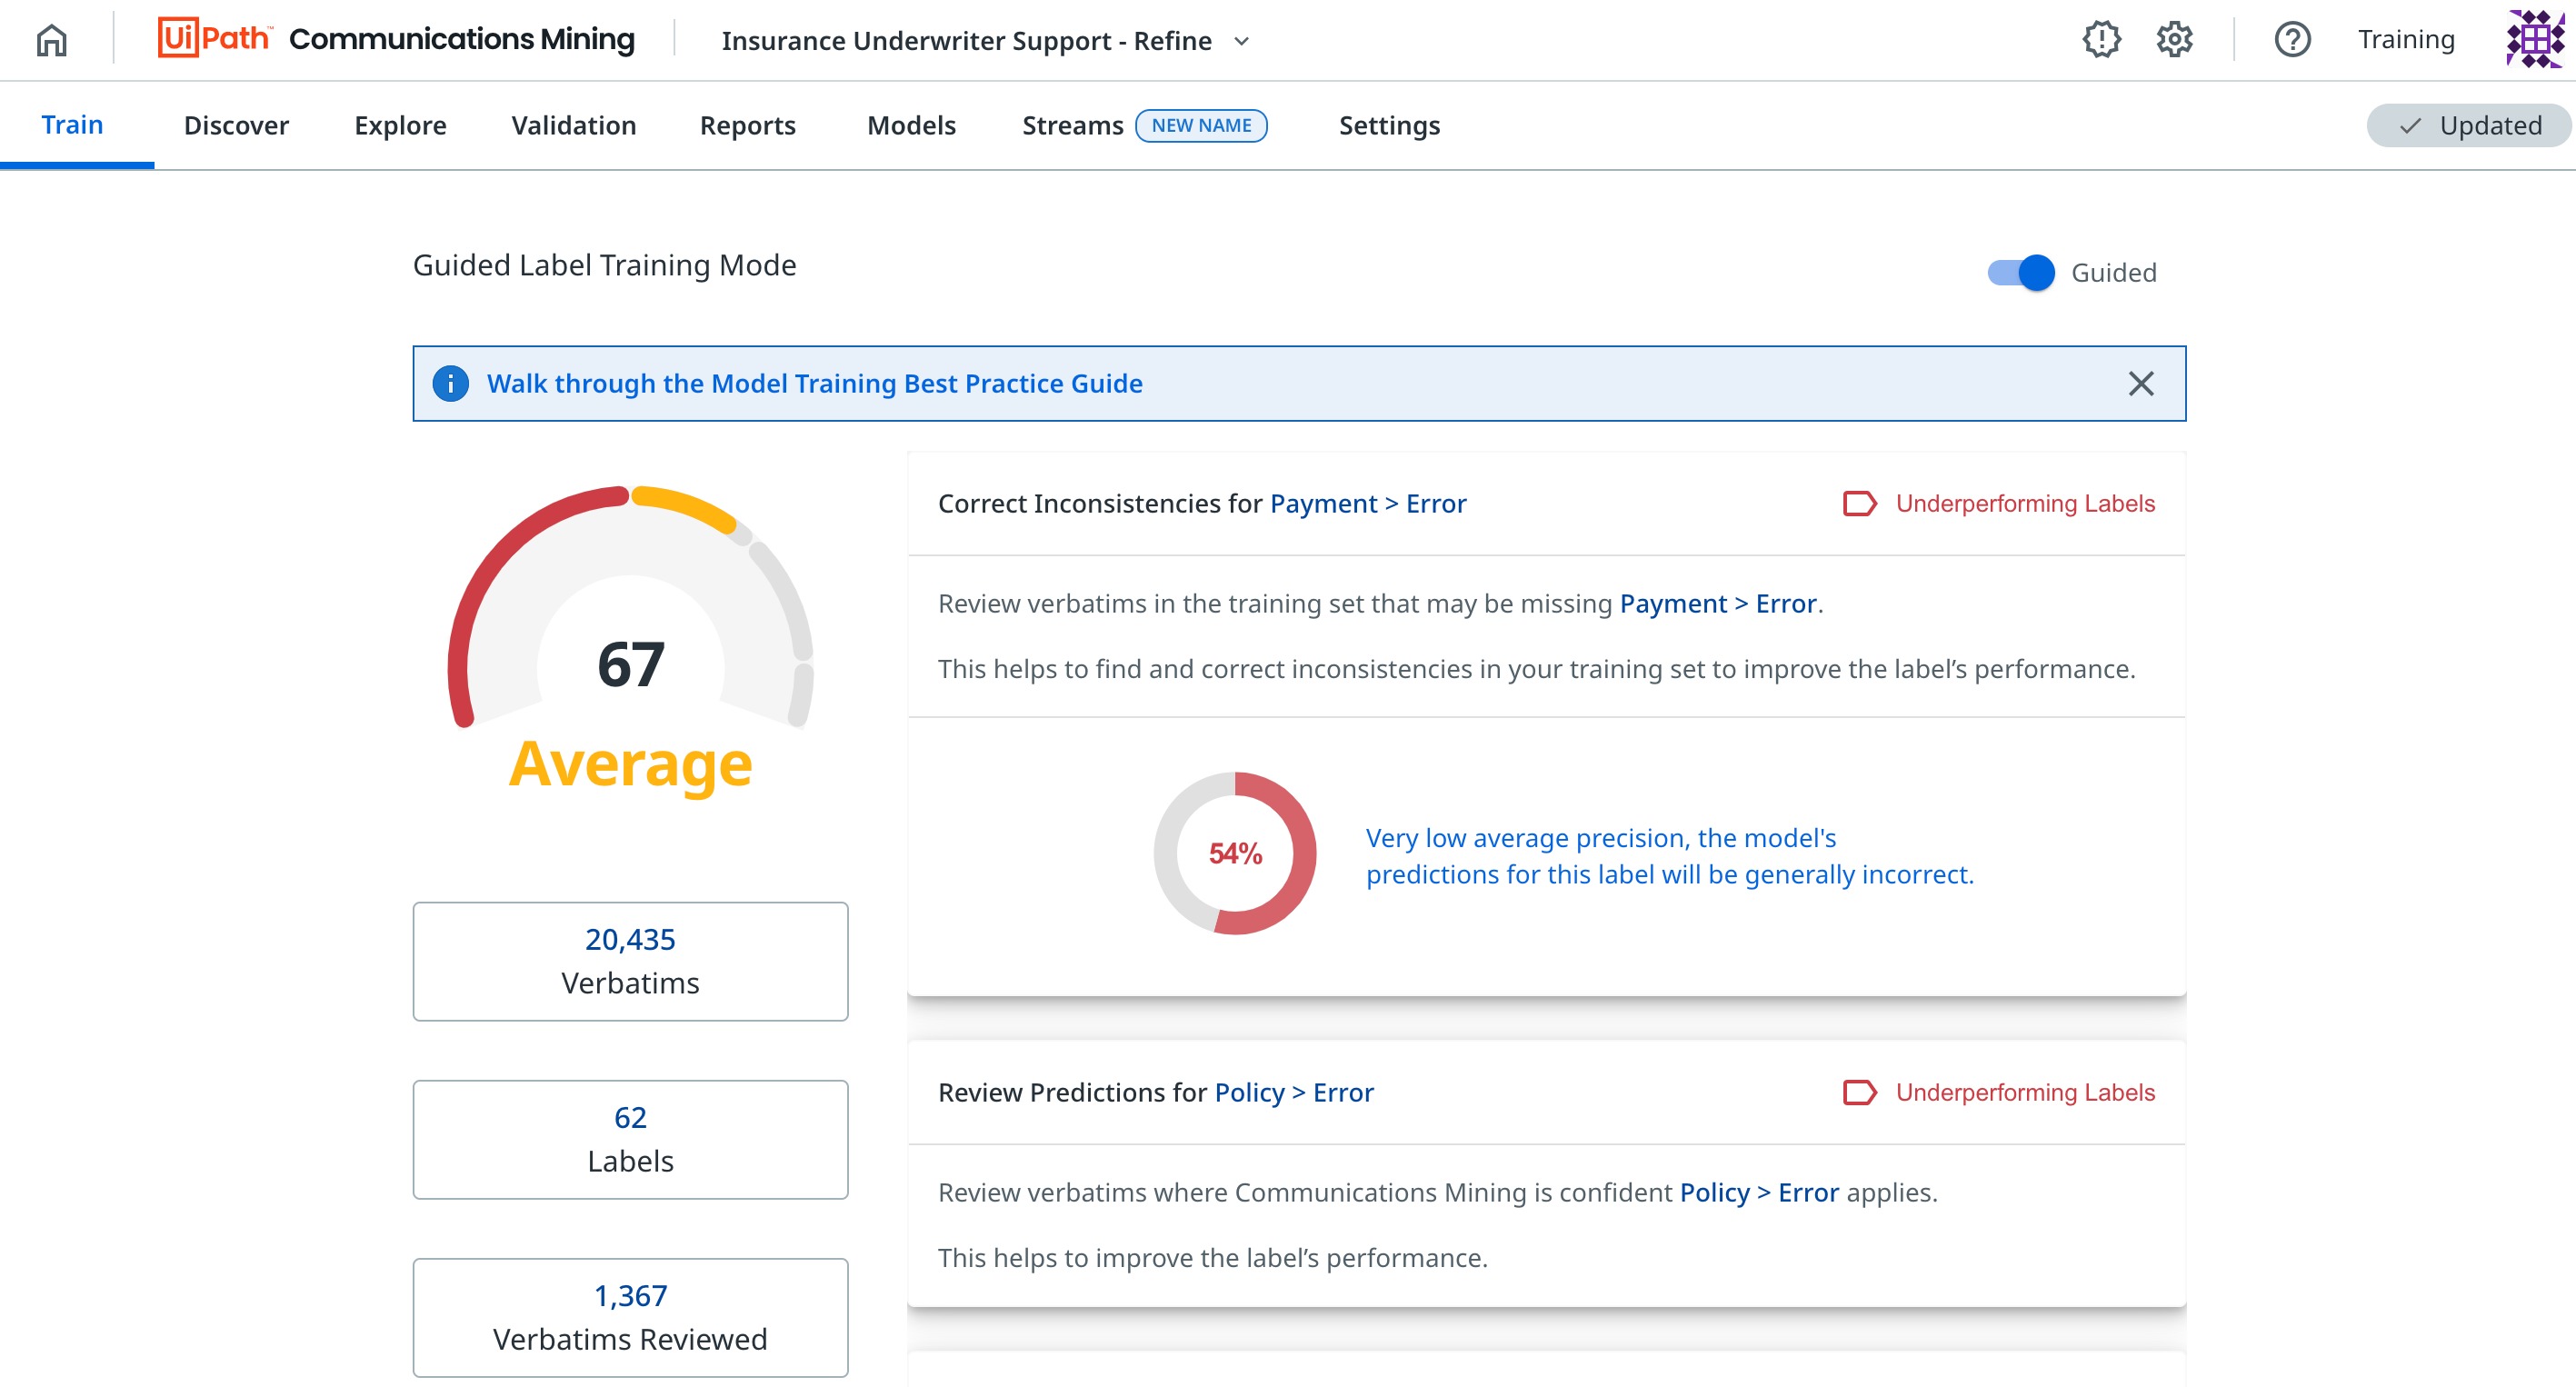Click the info icon in the guide banner

[x=450, y=383]
